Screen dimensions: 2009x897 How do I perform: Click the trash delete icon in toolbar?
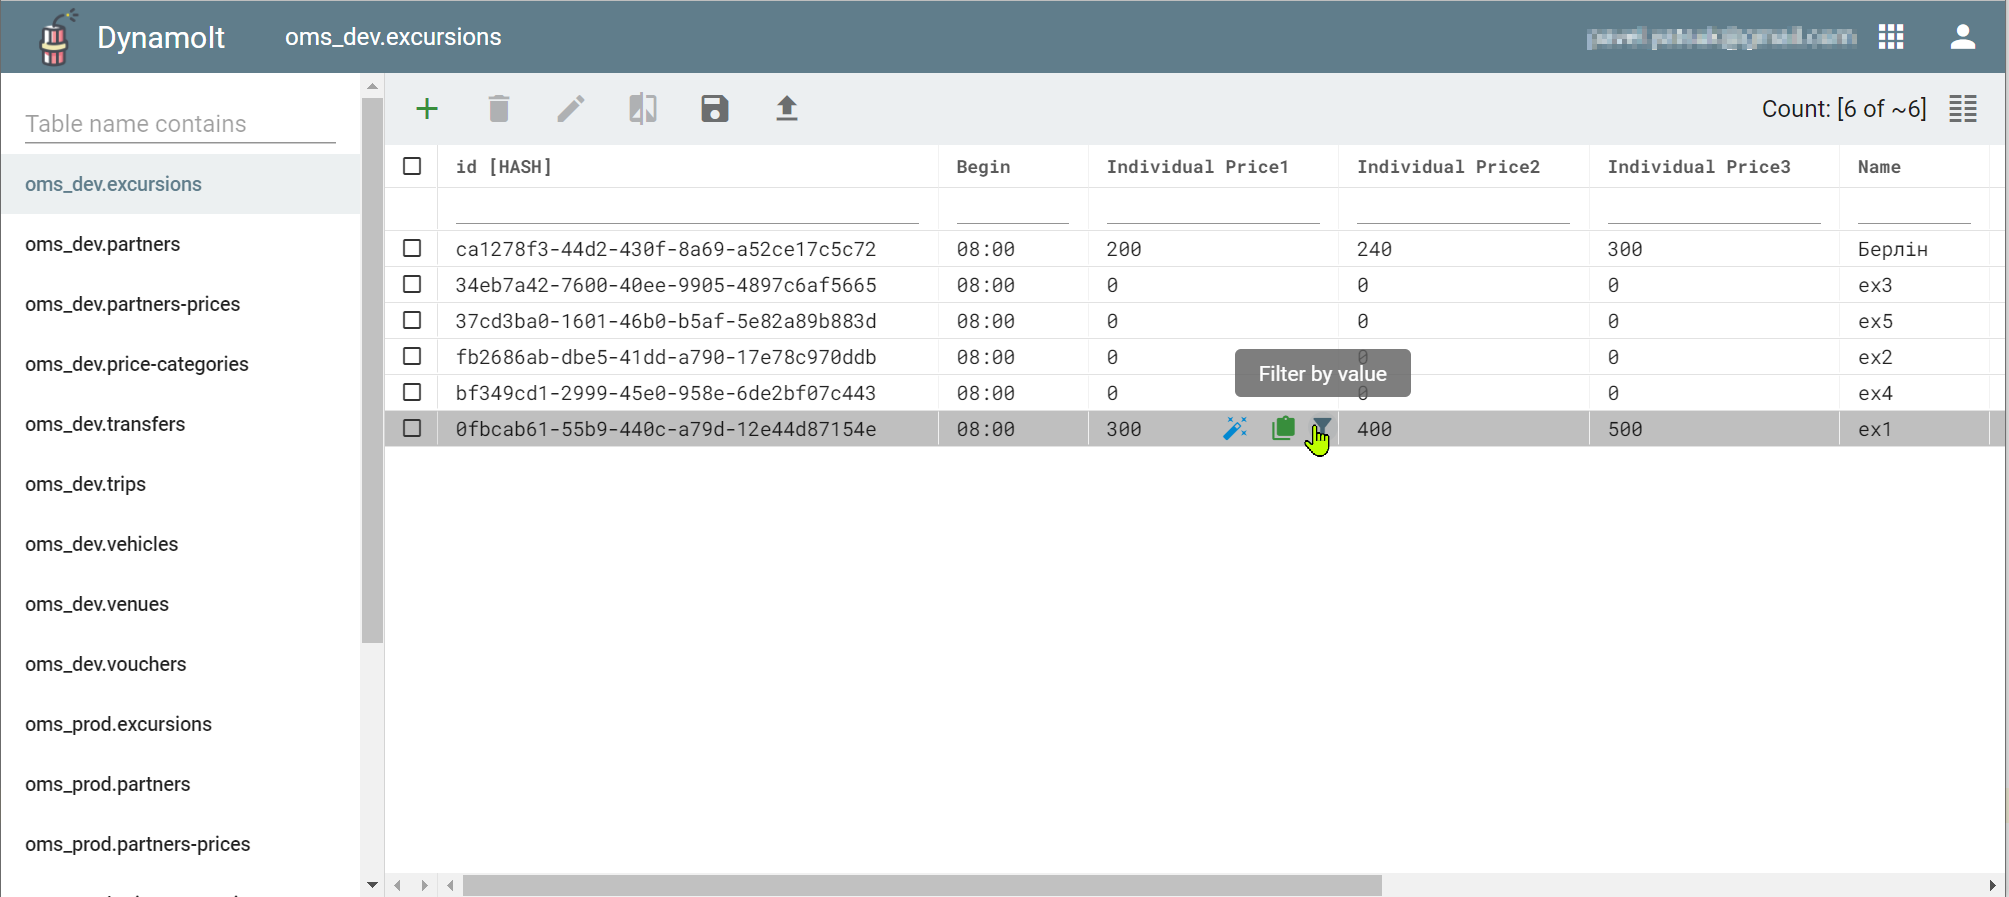pos(499,109)
